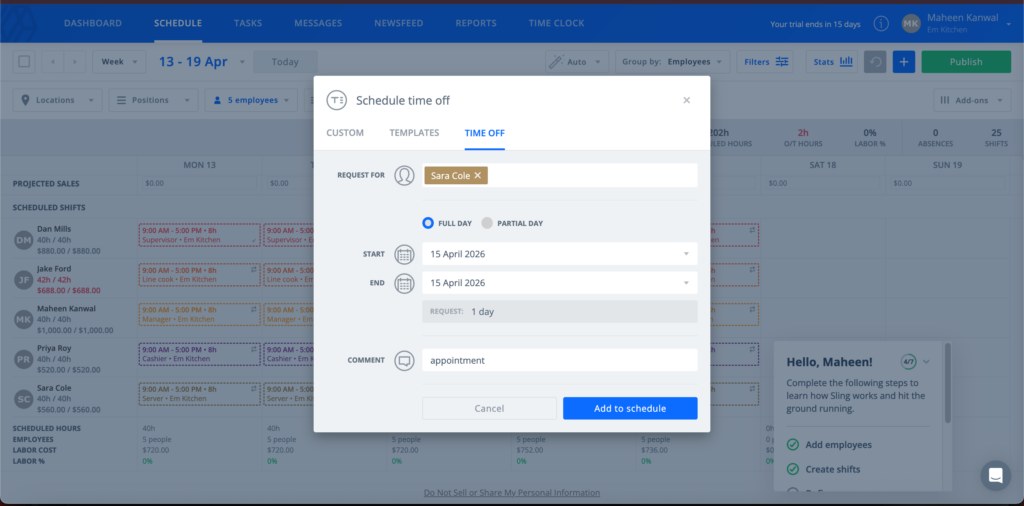This screenshot has width=1024, height=506.
Task: Click Sara Cole SC avatar
Action: (x=23, y=399)
